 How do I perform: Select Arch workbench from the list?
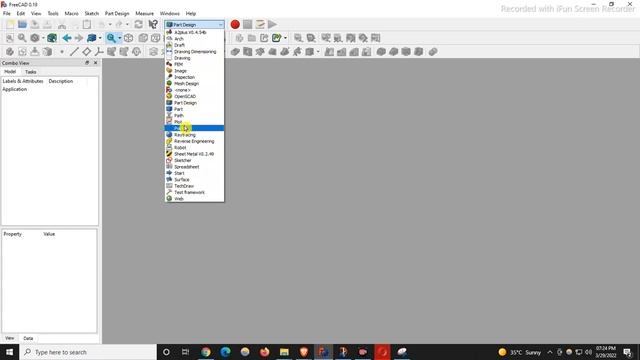(194, 39)
